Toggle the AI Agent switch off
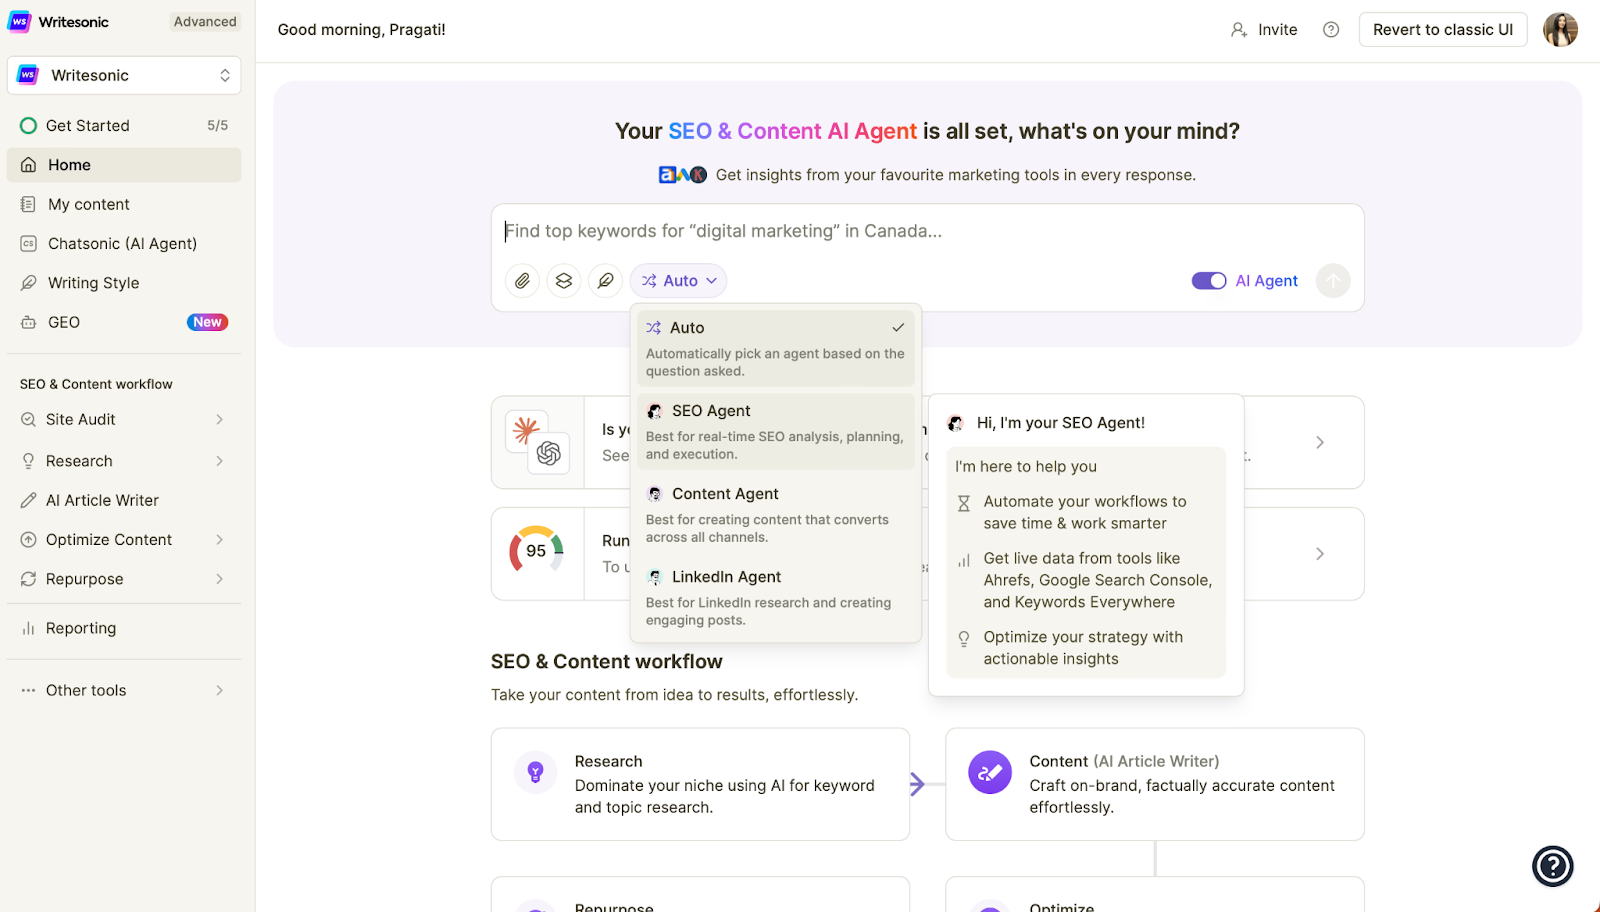 1209,281
